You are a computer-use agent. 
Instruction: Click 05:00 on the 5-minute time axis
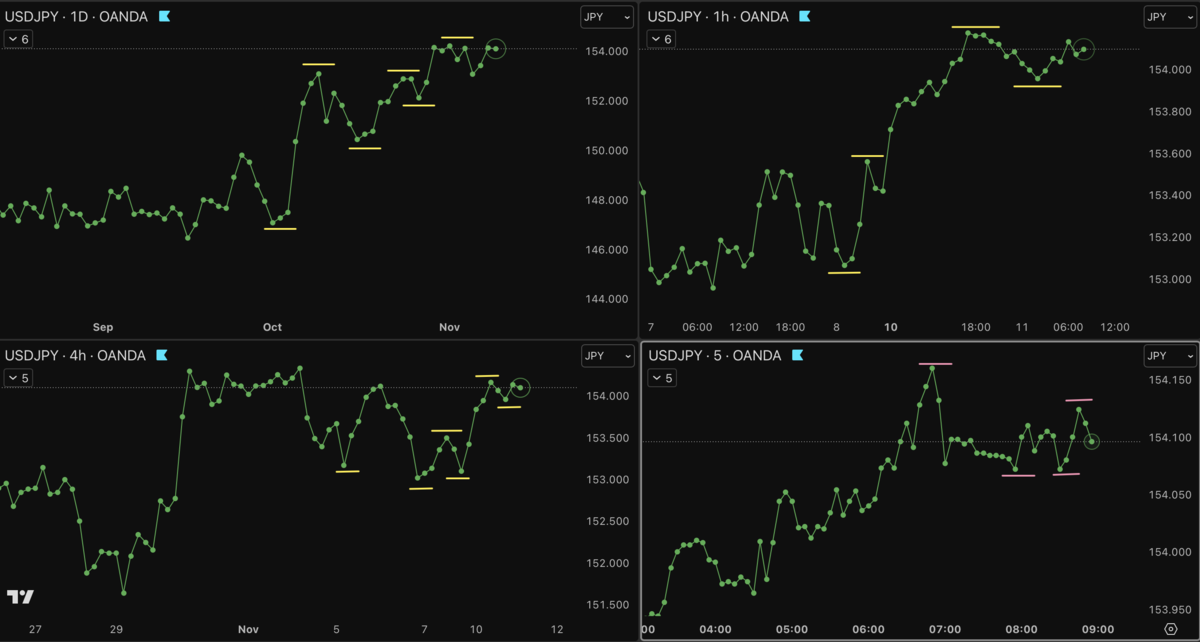(792, 629)
